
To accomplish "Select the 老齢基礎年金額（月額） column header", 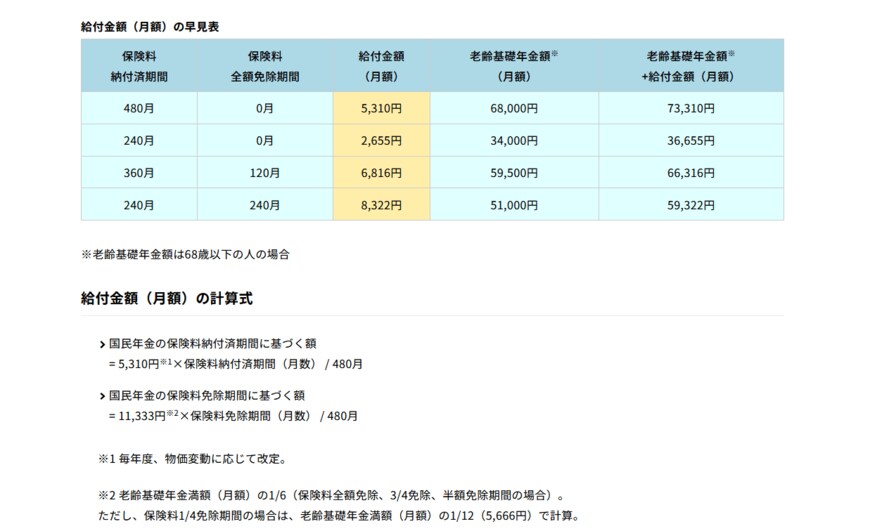I will [x=514, y=66].
